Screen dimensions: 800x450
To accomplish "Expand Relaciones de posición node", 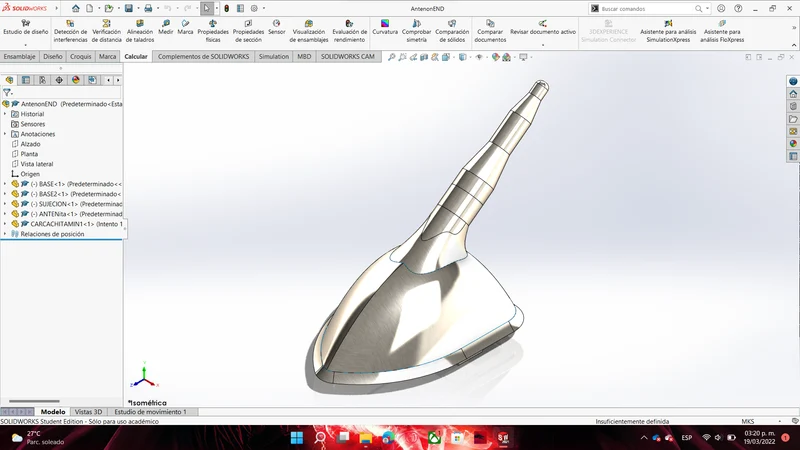I will pyautogui.click(x=5, y=234).
